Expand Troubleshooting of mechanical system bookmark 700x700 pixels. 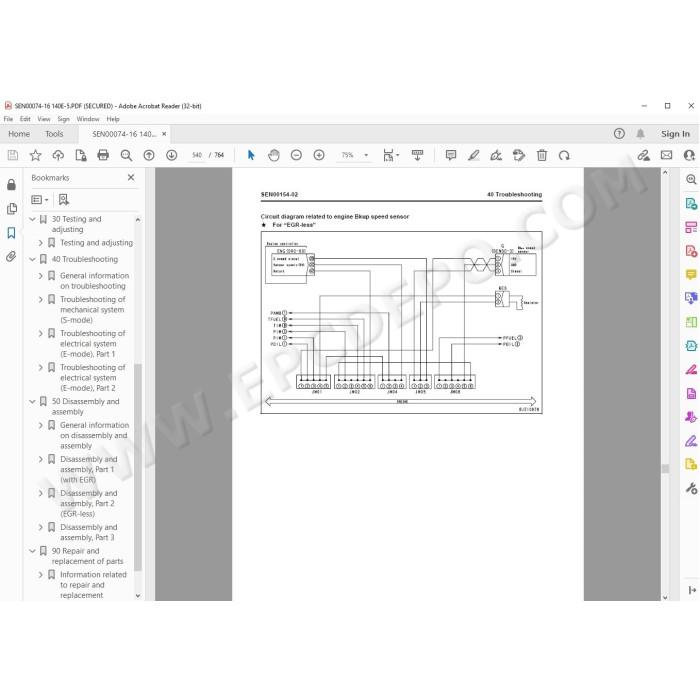click(x=41, y=300)
